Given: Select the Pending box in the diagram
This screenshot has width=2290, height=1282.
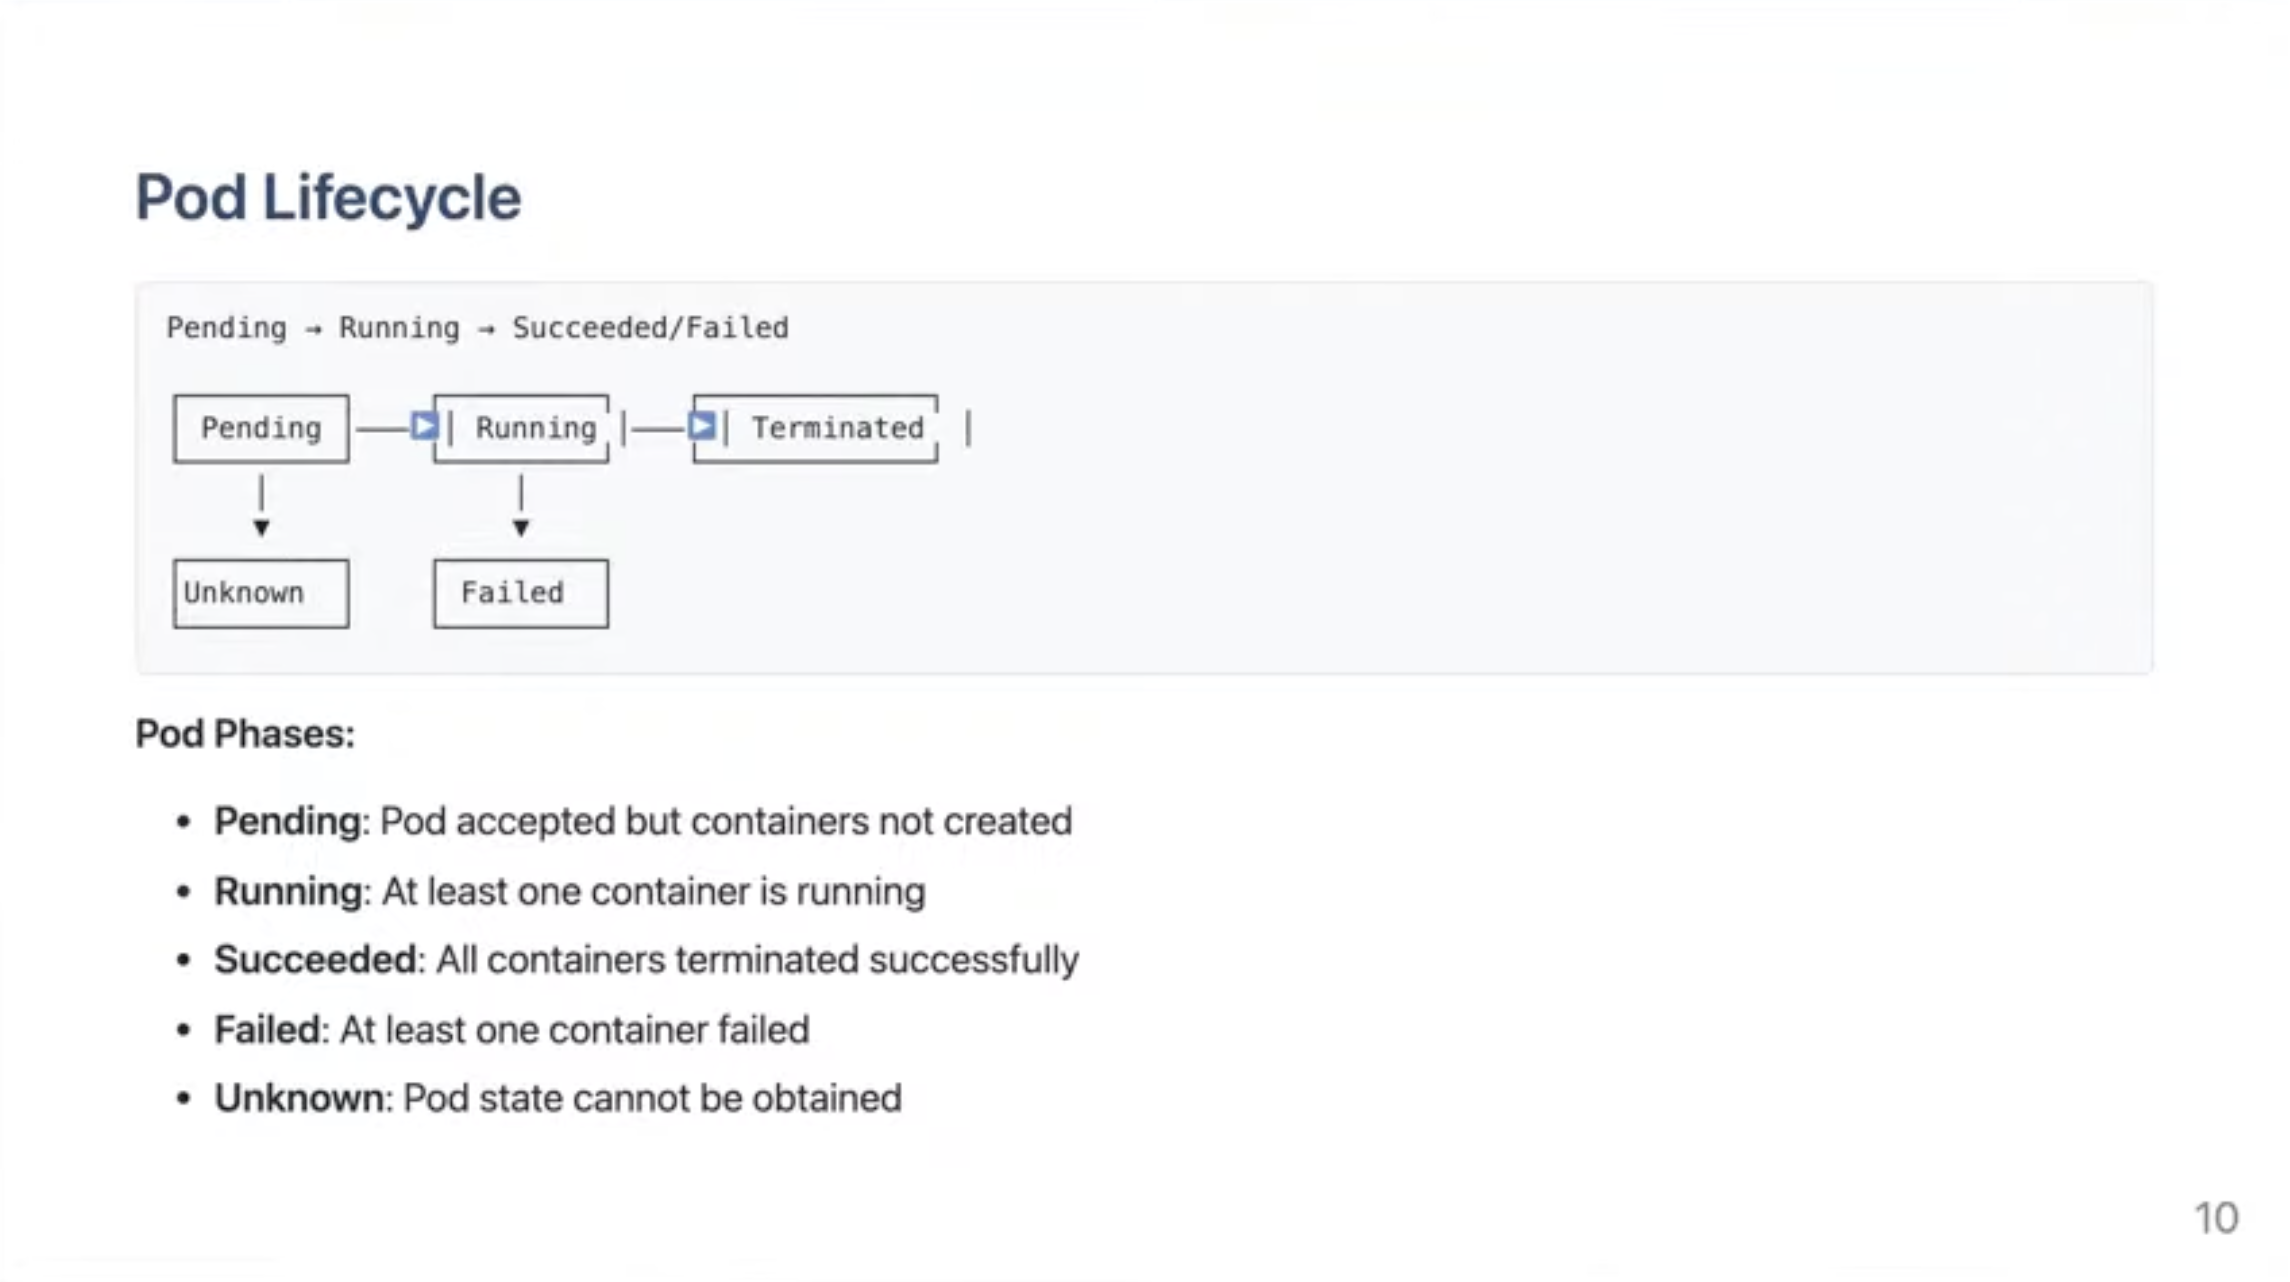Looking at the screenshot, I should point(261,428).
